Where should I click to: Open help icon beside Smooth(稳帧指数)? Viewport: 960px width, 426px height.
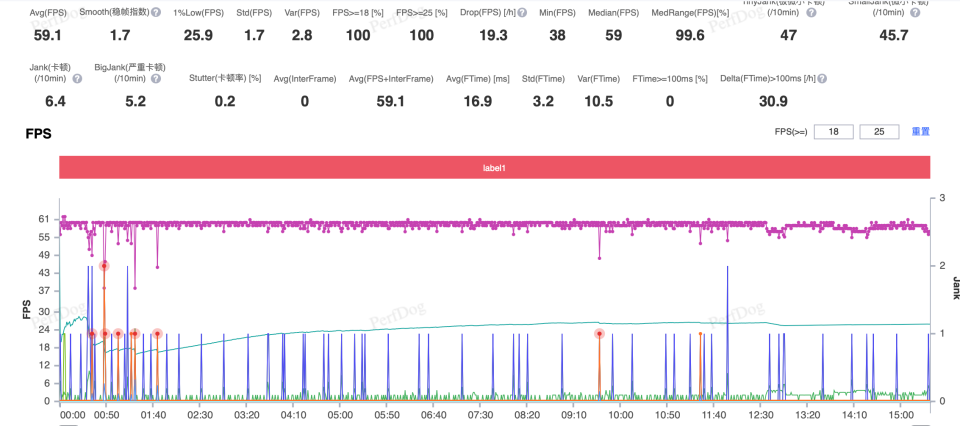pos(156,12)
